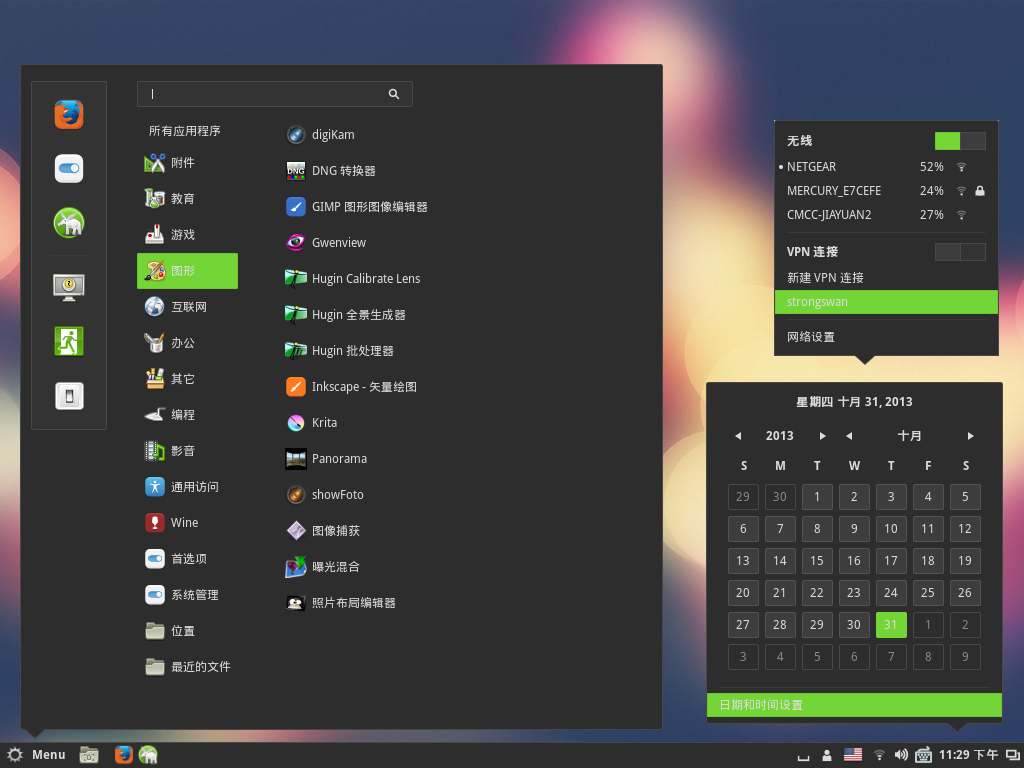1024x768 pixels.
Task: Select day 31 highlighted in the calendar
Action: (x=891, y=624)
